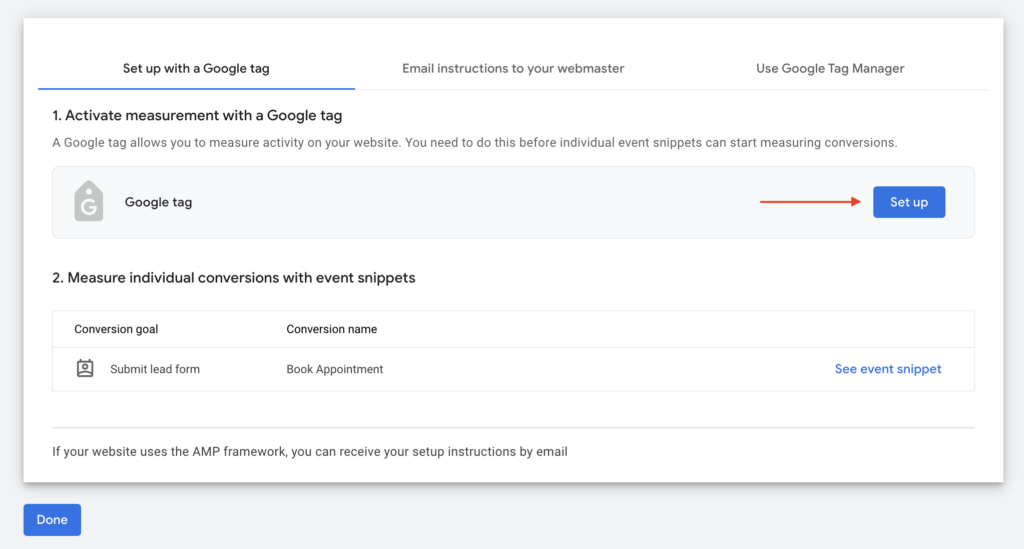
Task: Click the Conversion name column header
Action: point(331,329)
